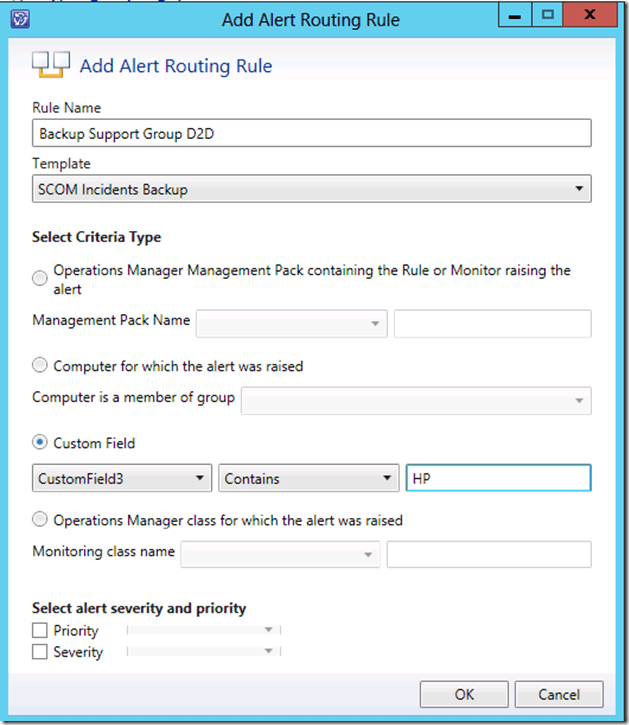Select the Custom Field radio button
Image resolution: width=629 pixels, height=725 pixels.
(41, 443)
